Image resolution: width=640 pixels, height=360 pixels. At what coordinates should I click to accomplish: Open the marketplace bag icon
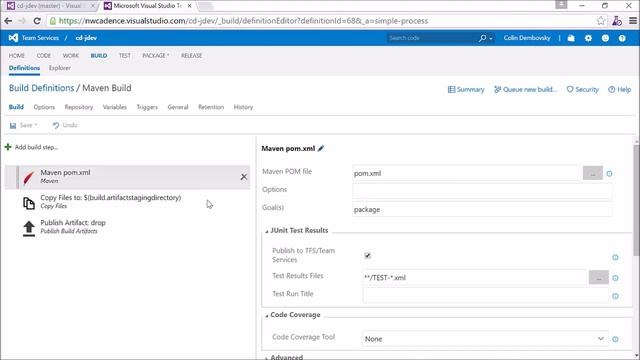coord(571,38)
